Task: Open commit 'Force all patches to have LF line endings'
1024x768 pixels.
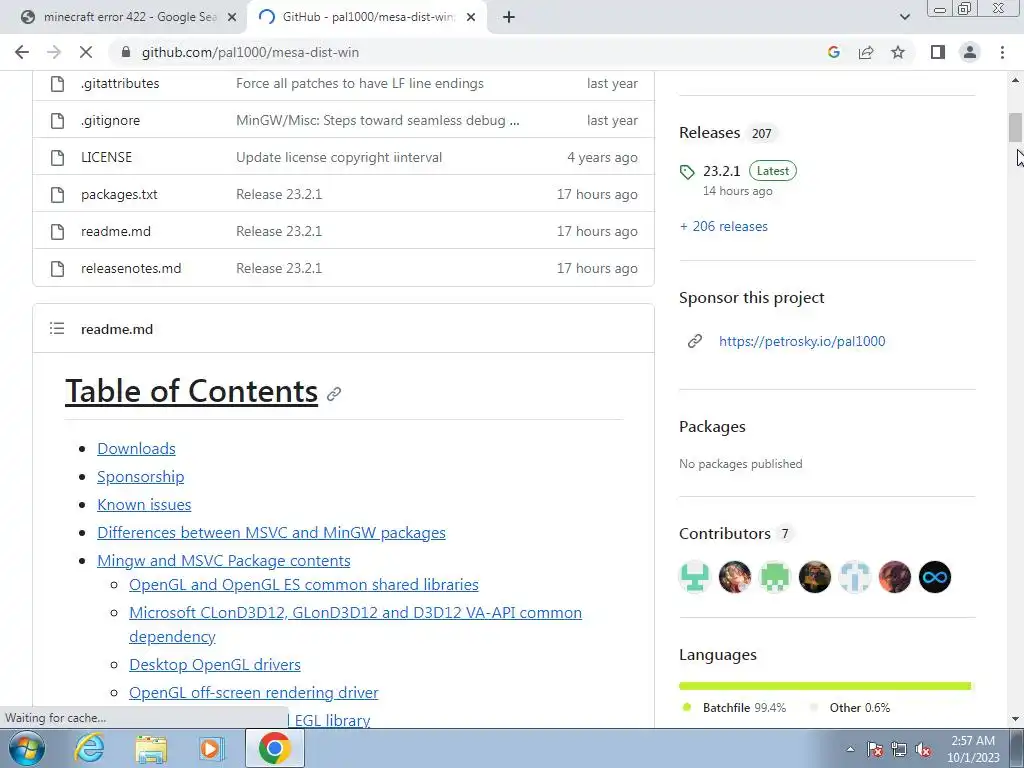Action: 360,84
